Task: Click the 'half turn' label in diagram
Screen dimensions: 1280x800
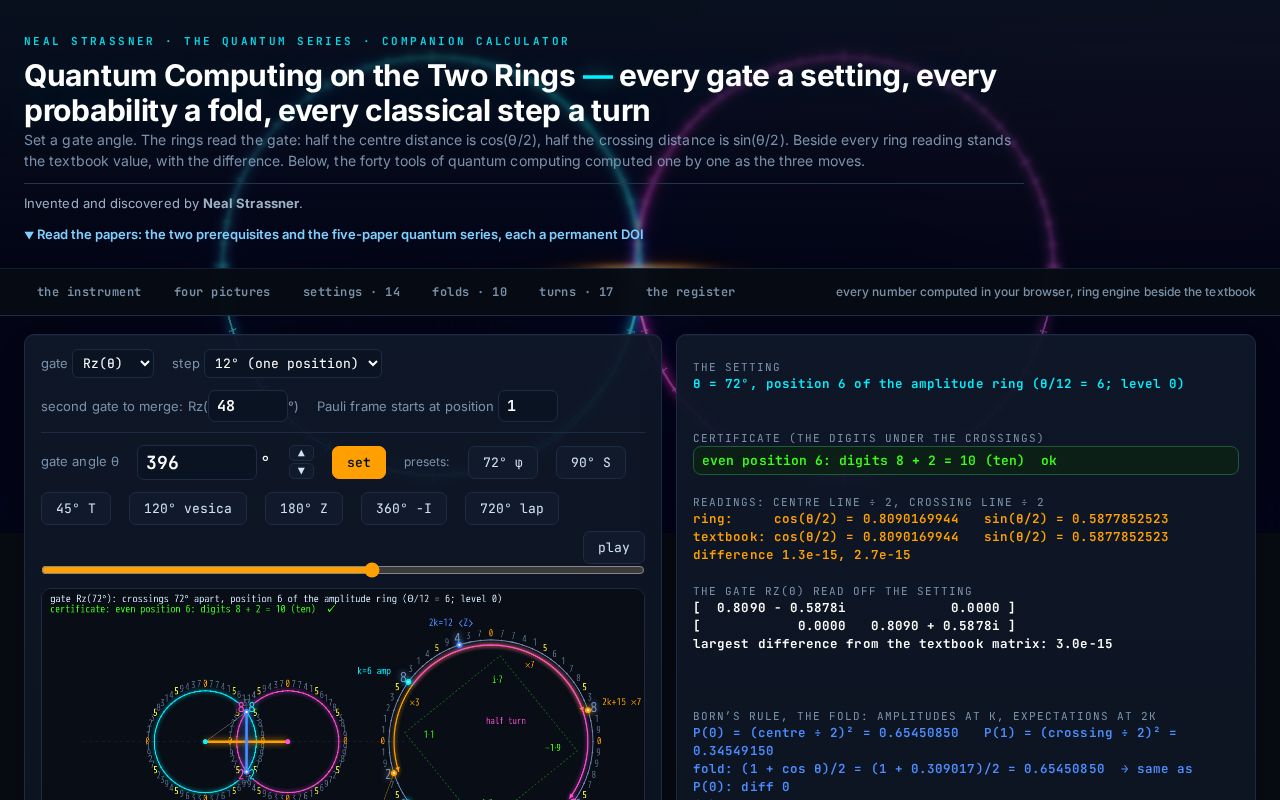Action: coord(506,721)
